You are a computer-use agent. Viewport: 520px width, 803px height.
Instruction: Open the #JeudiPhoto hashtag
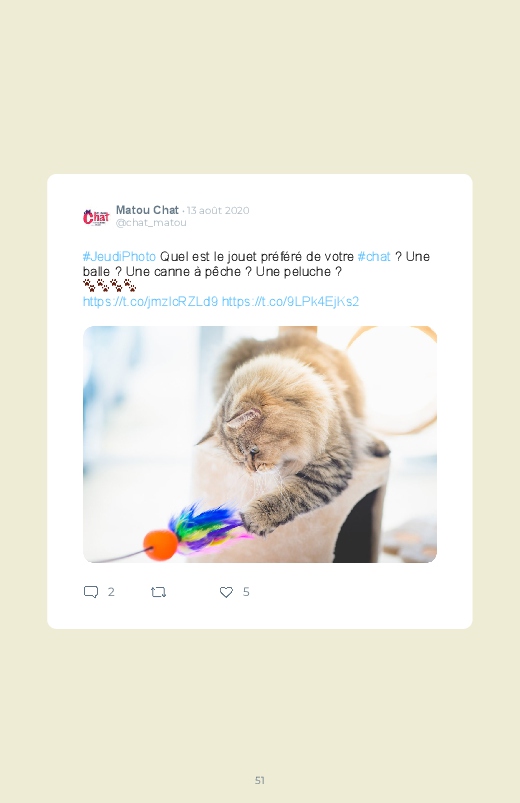point(119,257)
